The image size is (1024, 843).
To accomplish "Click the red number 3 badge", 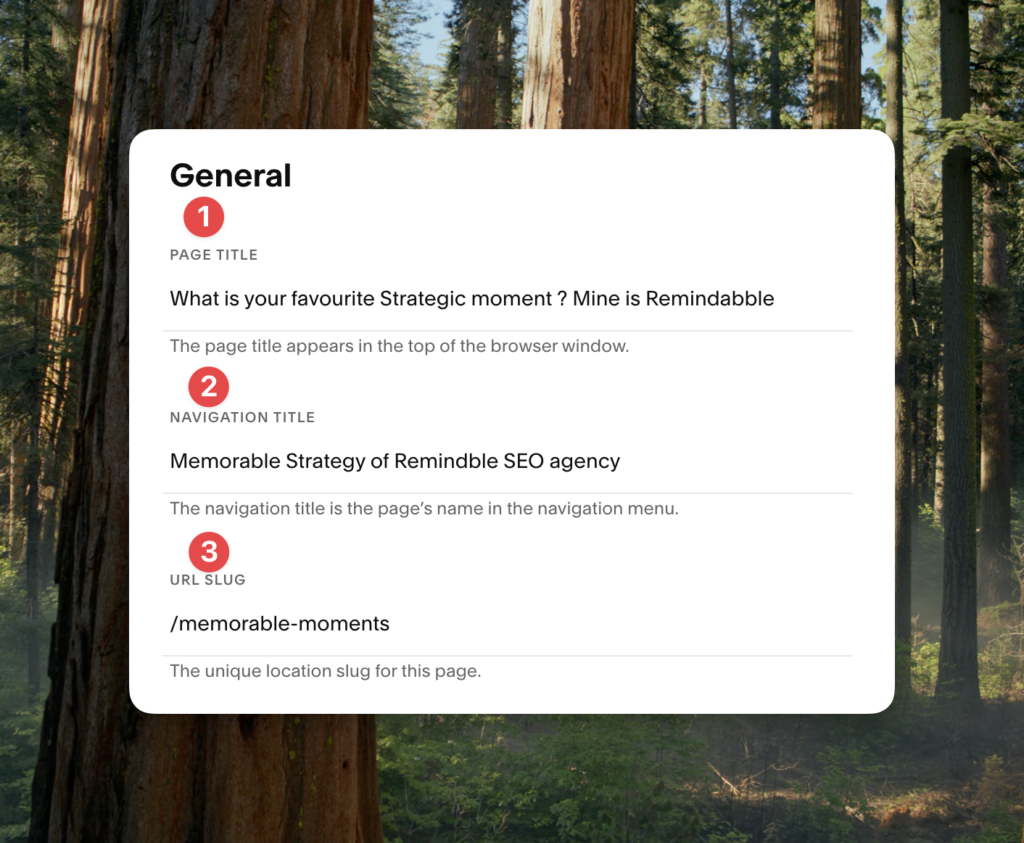I will 209,552.
